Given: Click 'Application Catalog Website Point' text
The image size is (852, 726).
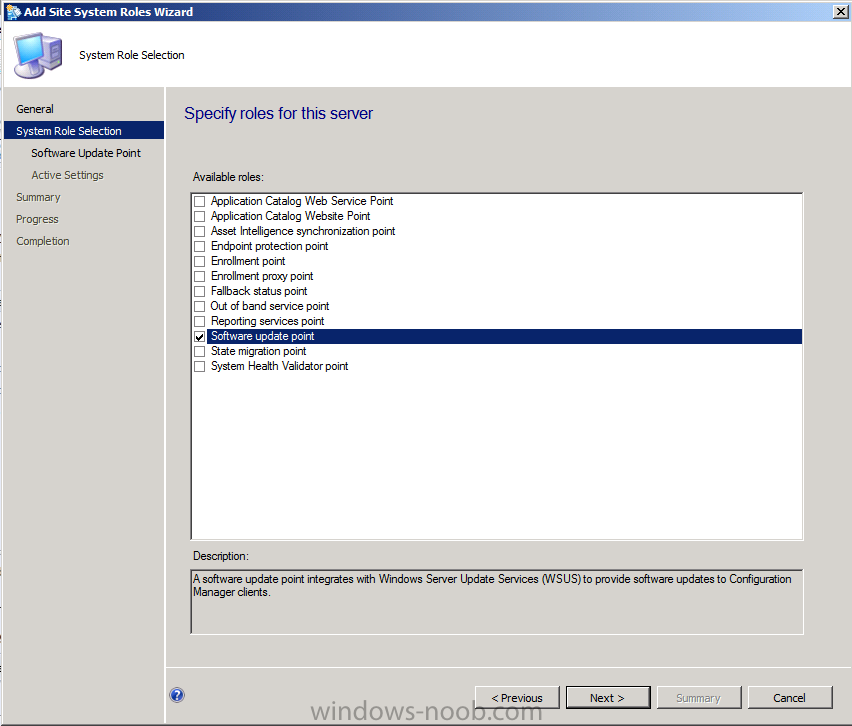Looking at the screenshot, I should [x=290, y=216].
